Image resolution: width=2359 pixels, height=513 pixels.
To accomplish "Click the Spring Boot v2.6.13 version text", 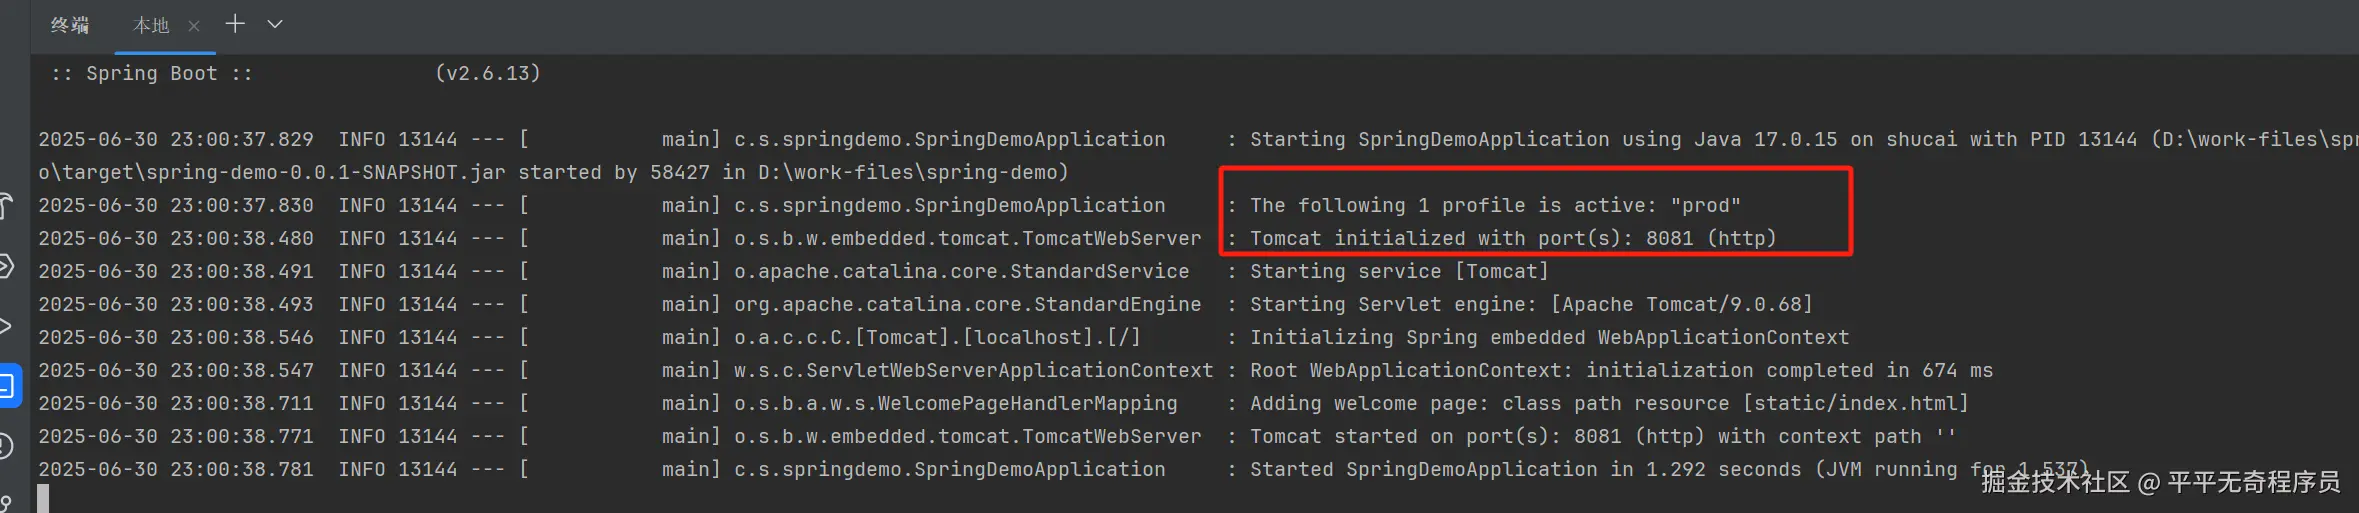I will tap(488, 73).
